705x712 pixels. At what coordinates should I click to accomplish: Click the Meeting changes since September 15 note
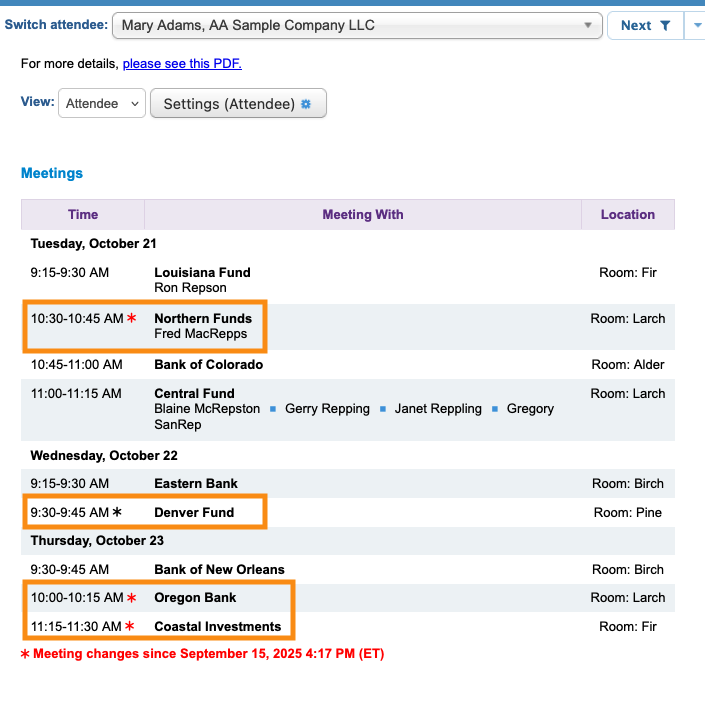(202, 654)
